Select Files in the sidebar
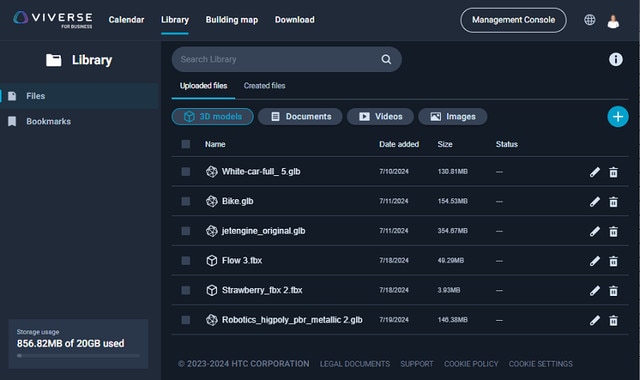 79,96
